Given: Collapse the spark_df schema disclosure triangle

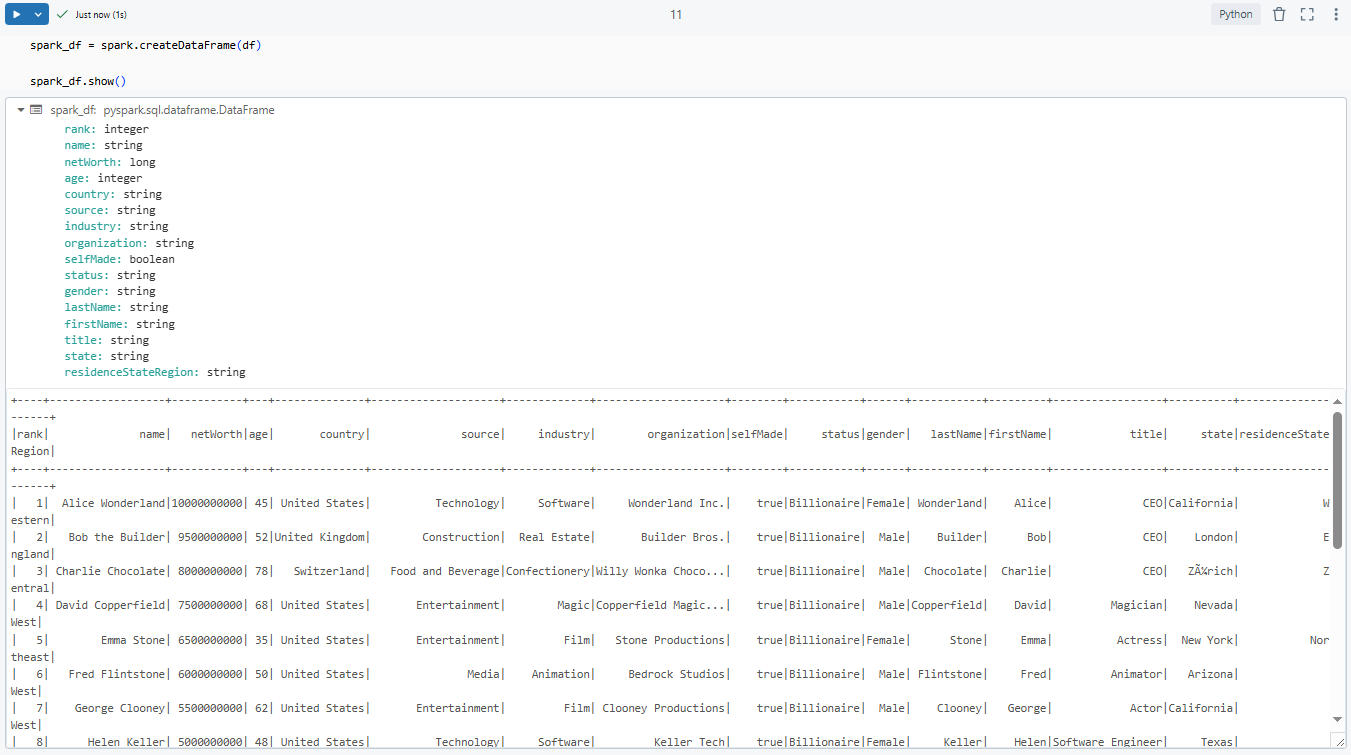Looking at the screenshot, I should [23, 109].
